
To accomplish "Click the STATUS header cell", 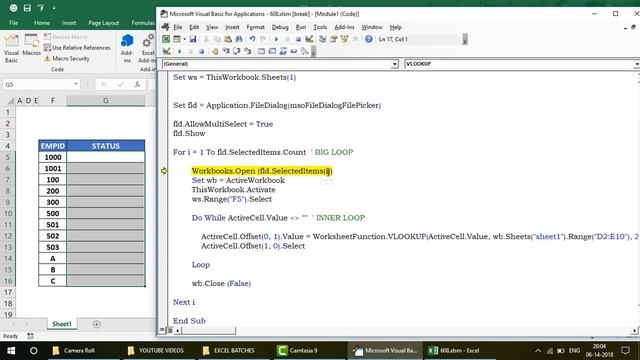I will [x=106, y=146].
